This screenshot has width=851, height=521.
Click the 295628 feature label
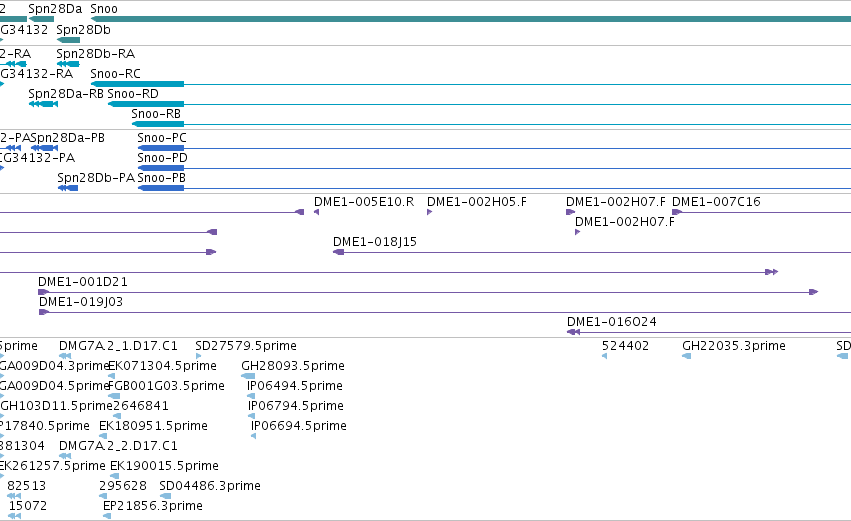(x=123, y=486)
